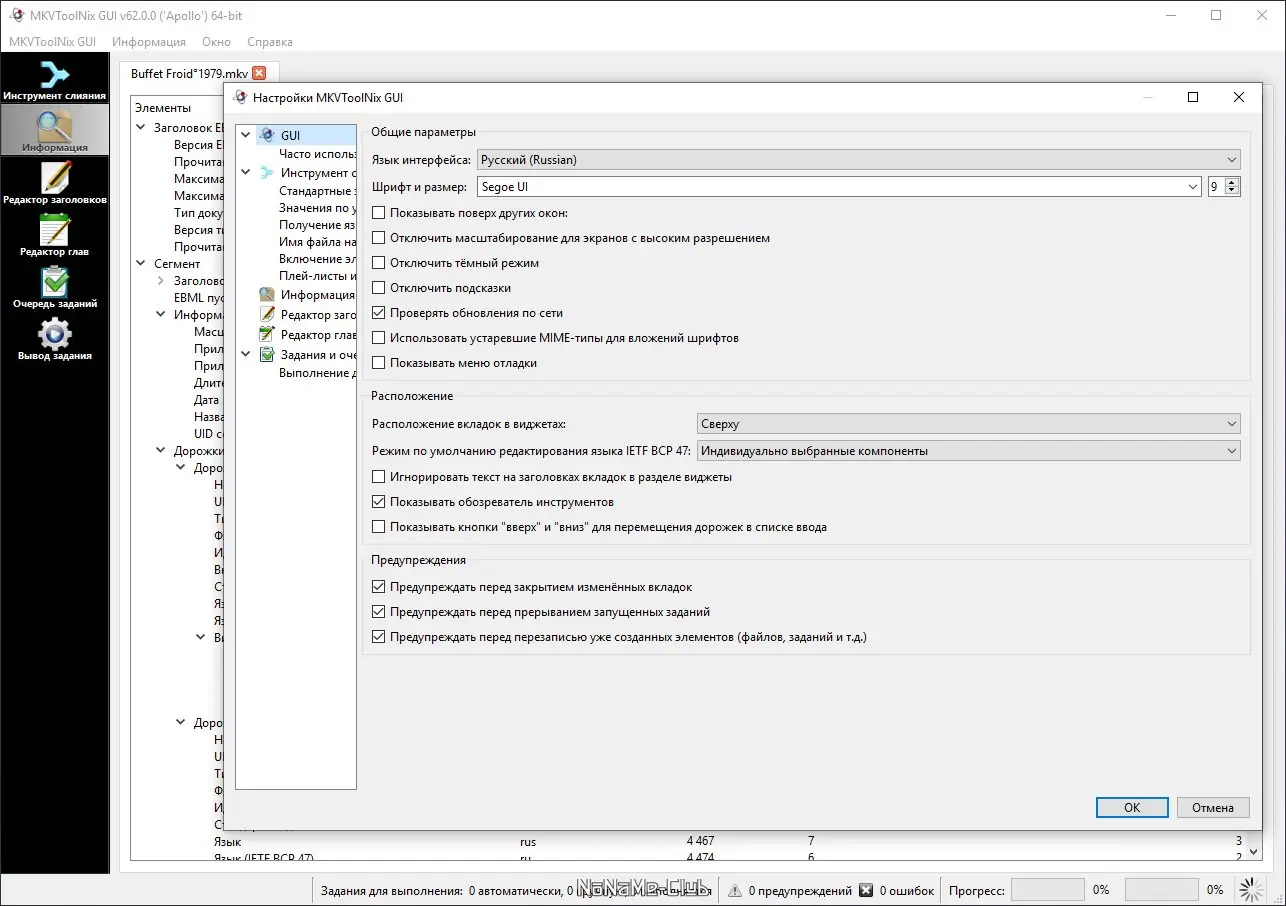Click the 'Элементы' column header
Viewport: 1286px width, 906px height.
coord(163,108)
